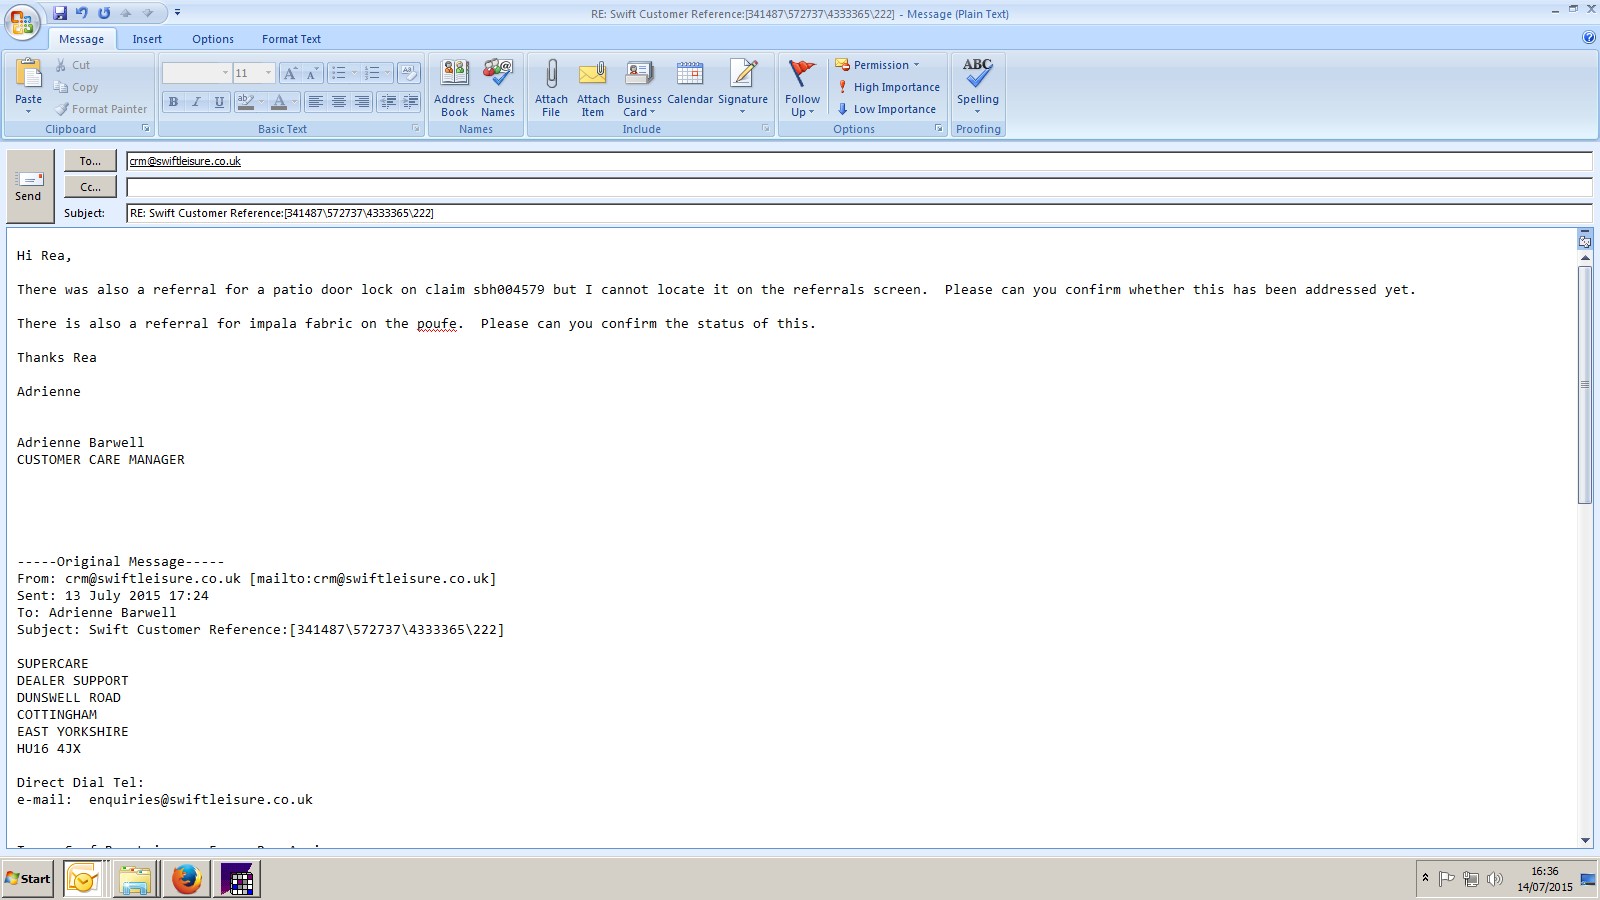This screenshot has height=900, width=1600.
Task: Set High Importance on the message
Action: tap(888, 87)
